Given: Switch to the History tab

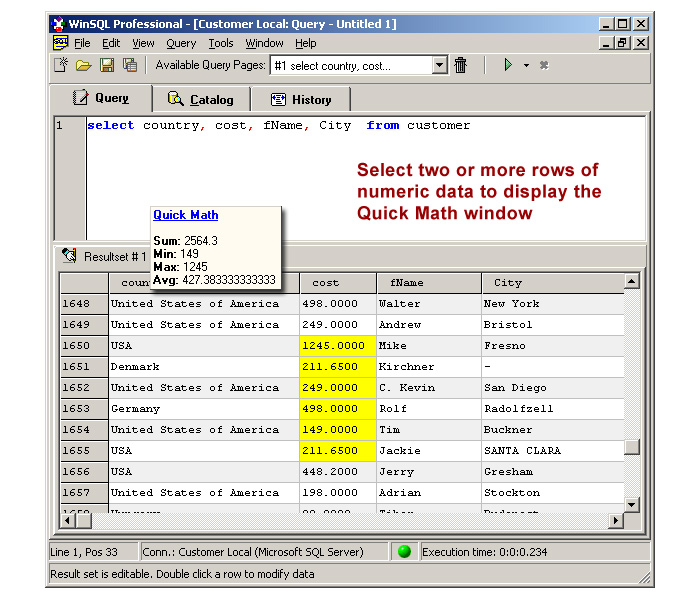Looking at the screenshot, I should 301,99.
